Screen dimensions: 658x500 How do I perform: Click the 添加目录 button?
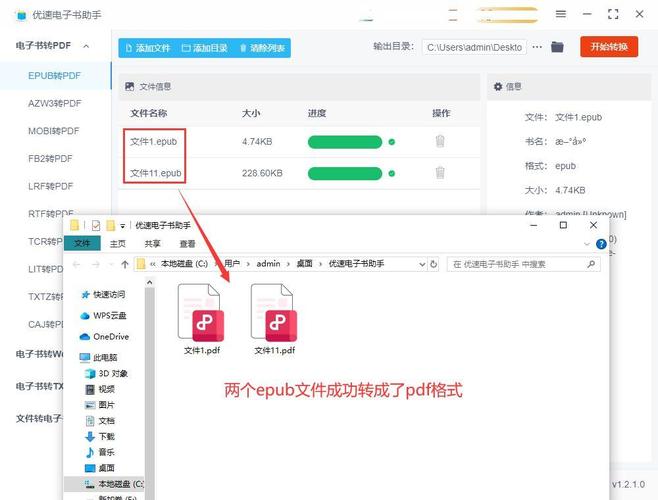[x=205, y=48]
